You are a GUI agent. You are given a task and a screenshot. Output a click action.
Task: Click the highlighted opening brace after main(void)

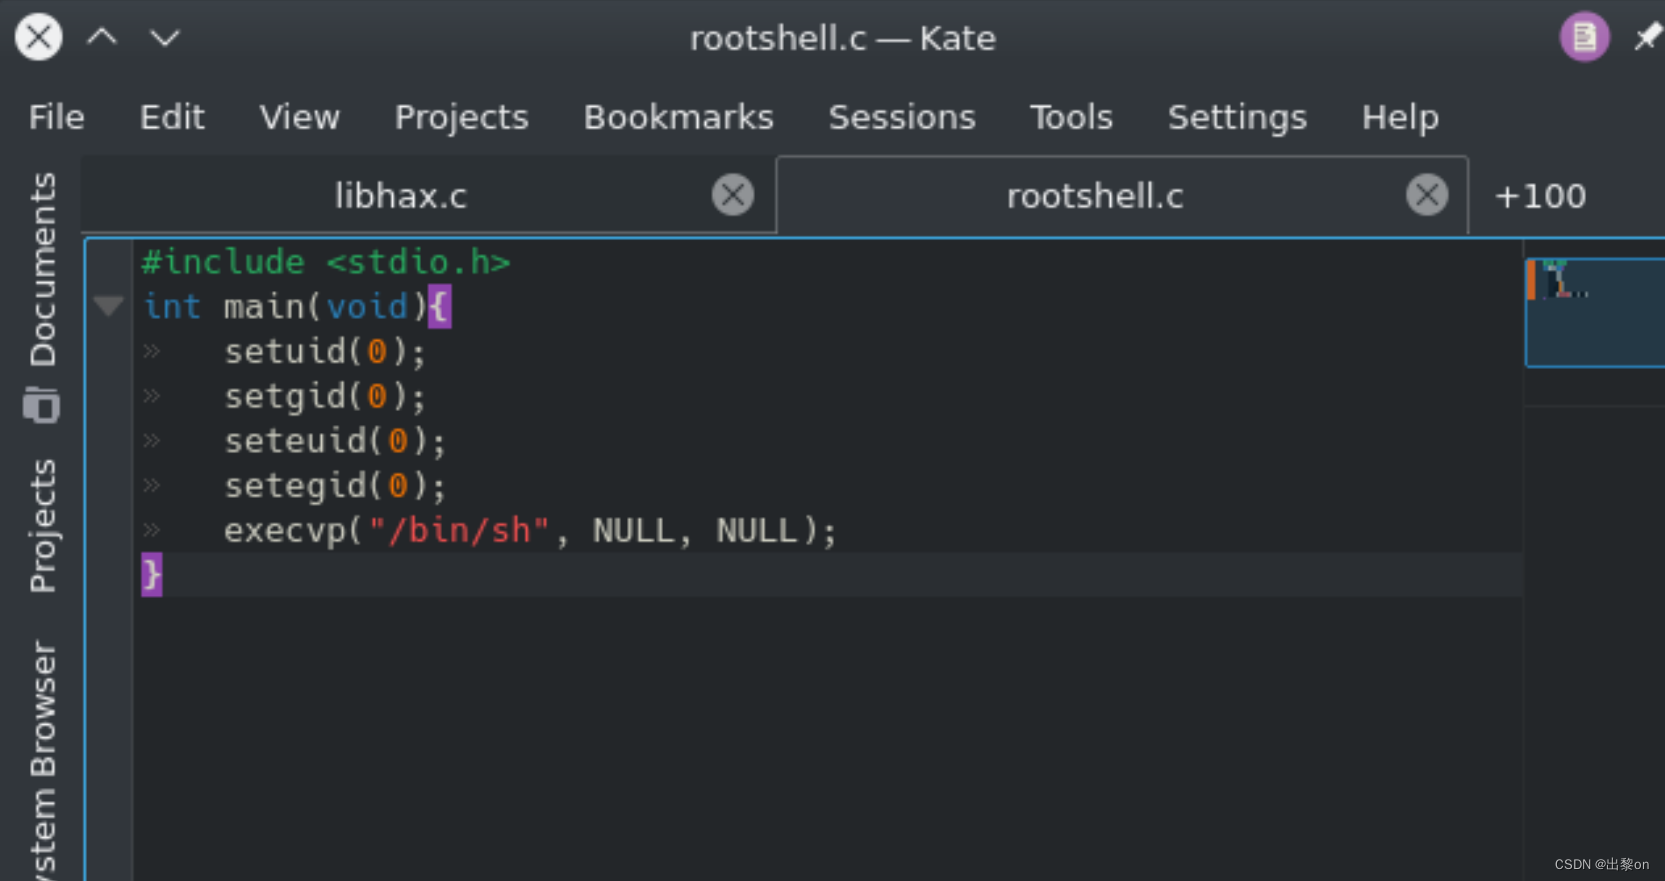tap(440, 306)
